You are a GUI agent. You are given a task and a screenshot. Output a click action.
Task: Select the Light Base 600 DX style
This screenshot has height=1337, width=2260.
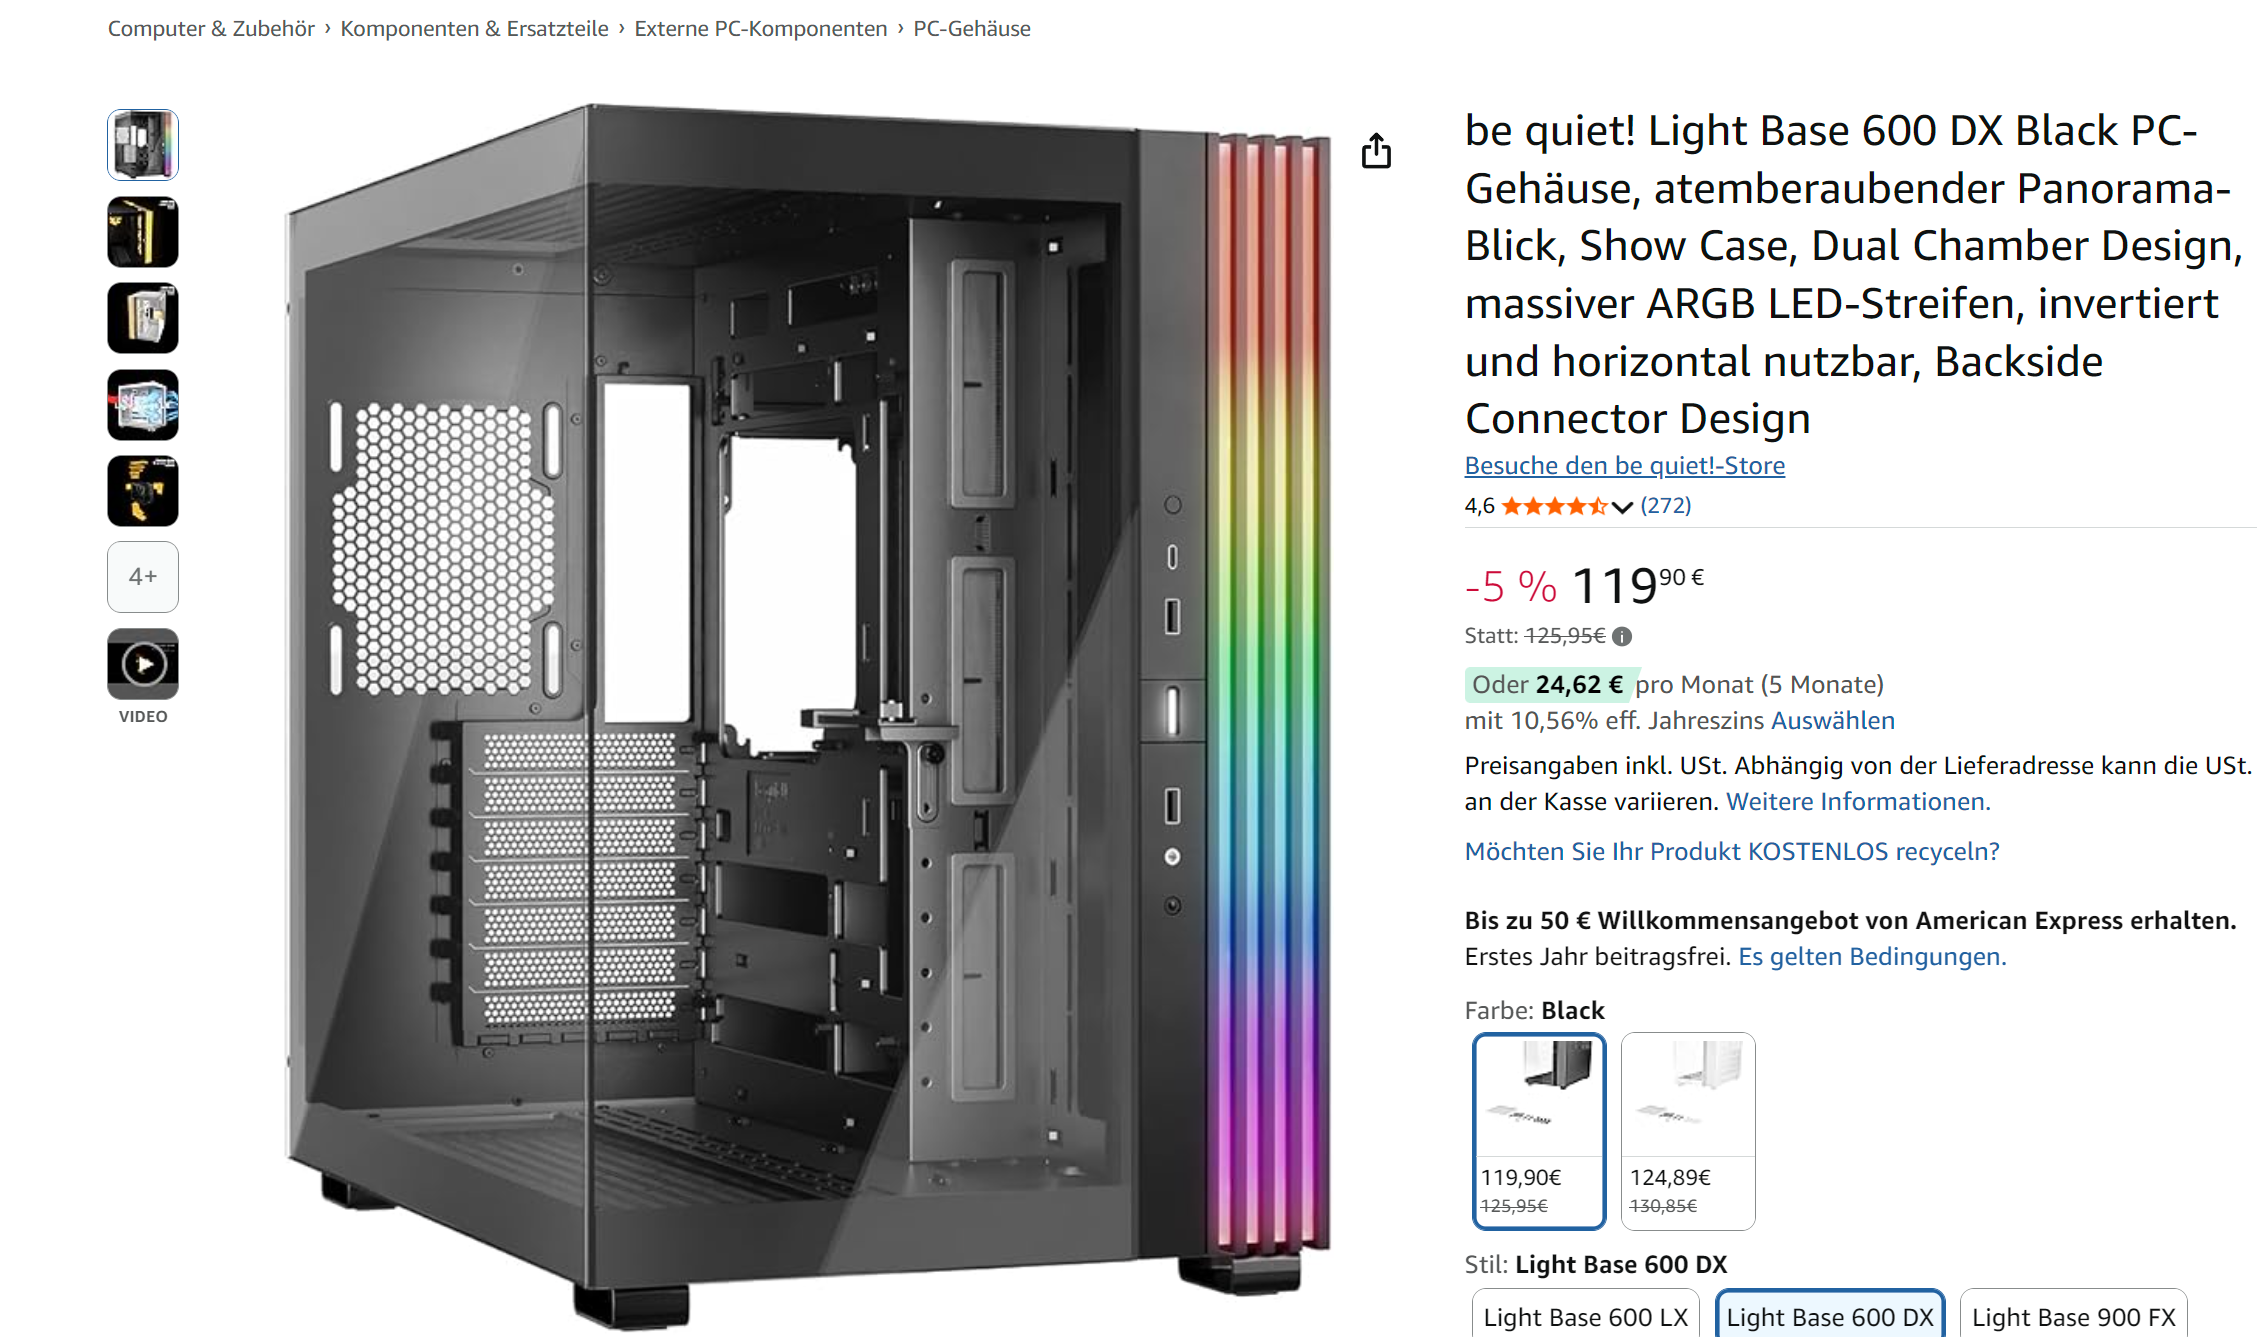coord(1829,1314)
